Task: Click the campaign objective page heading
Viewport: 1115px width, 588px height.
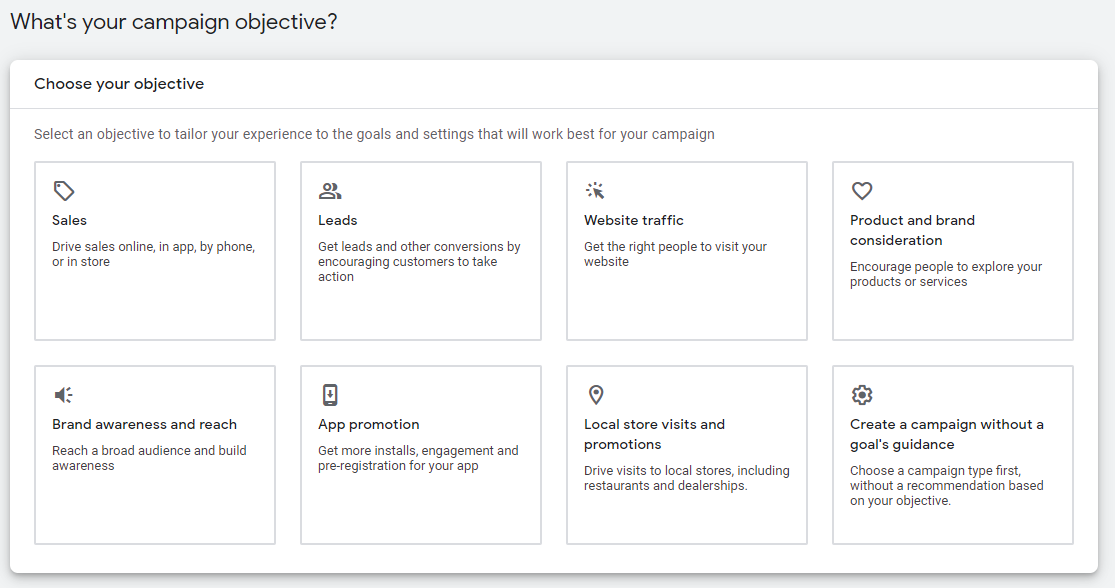Action: point(173,21)
